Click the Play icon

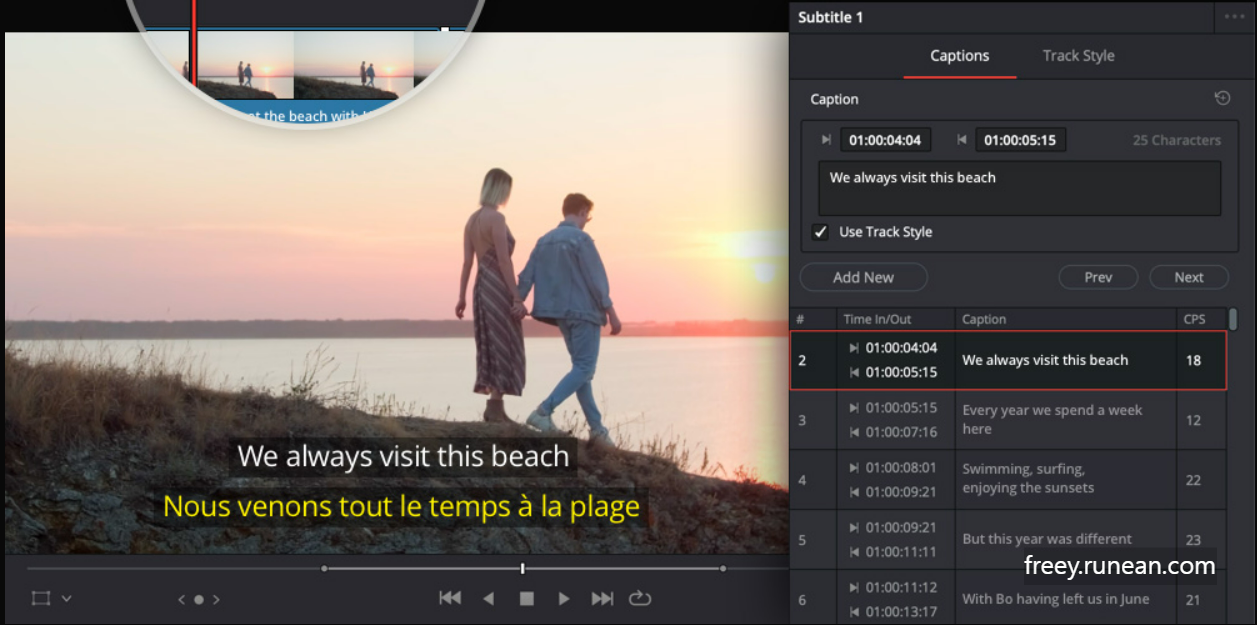(563, 598)
